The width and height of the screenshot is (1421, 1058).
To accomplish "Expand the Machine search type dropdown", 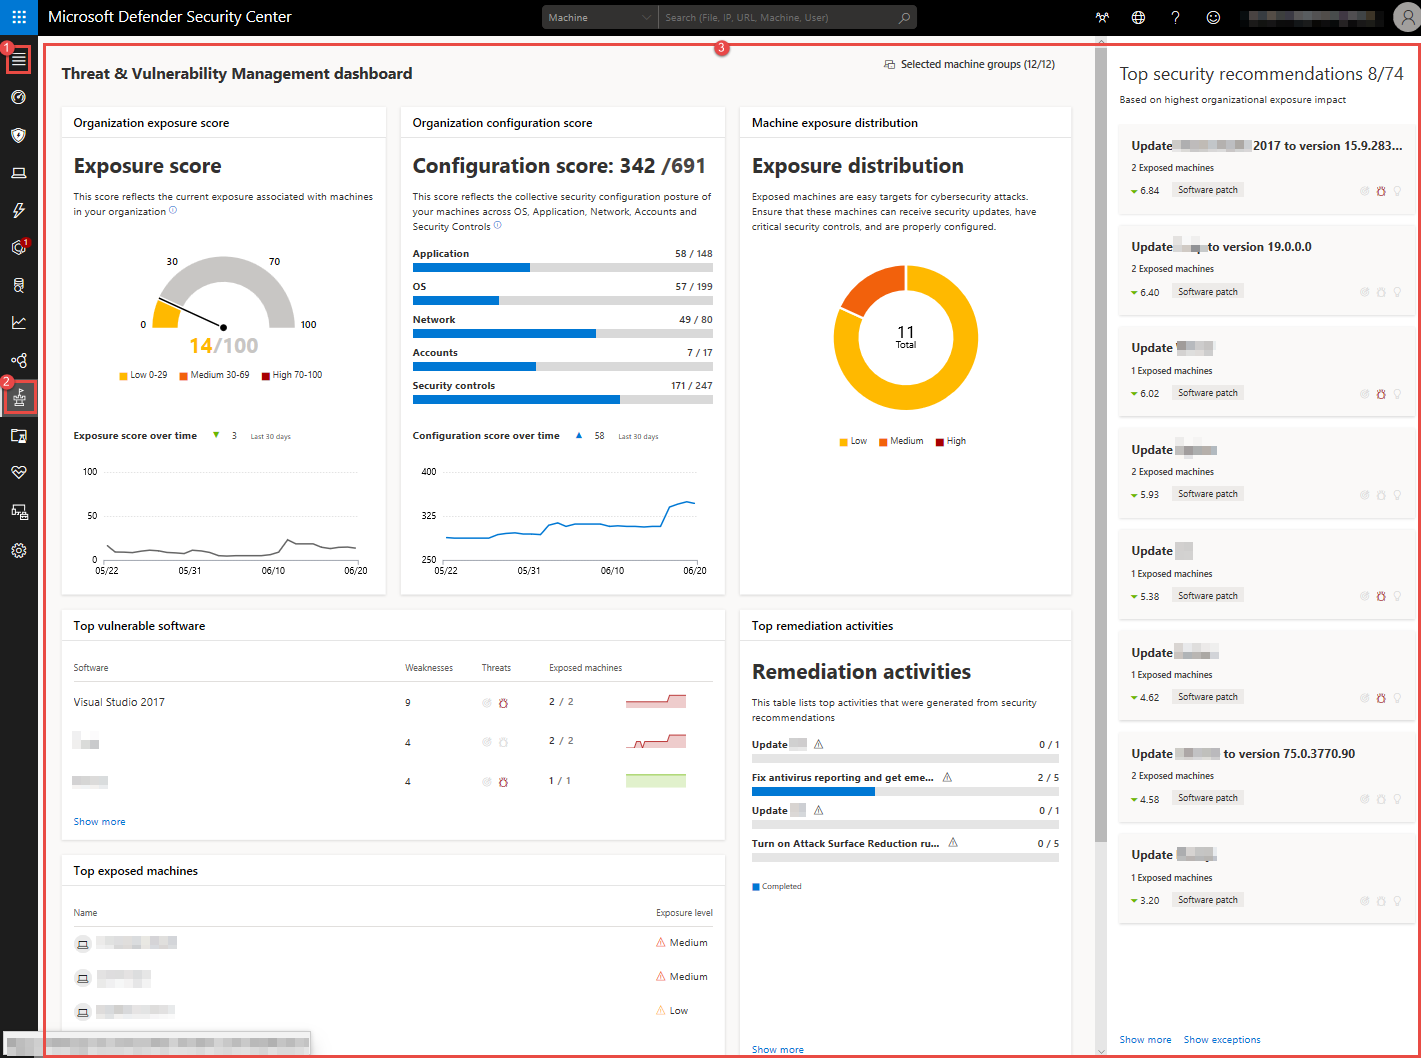I will click(600, 17).
